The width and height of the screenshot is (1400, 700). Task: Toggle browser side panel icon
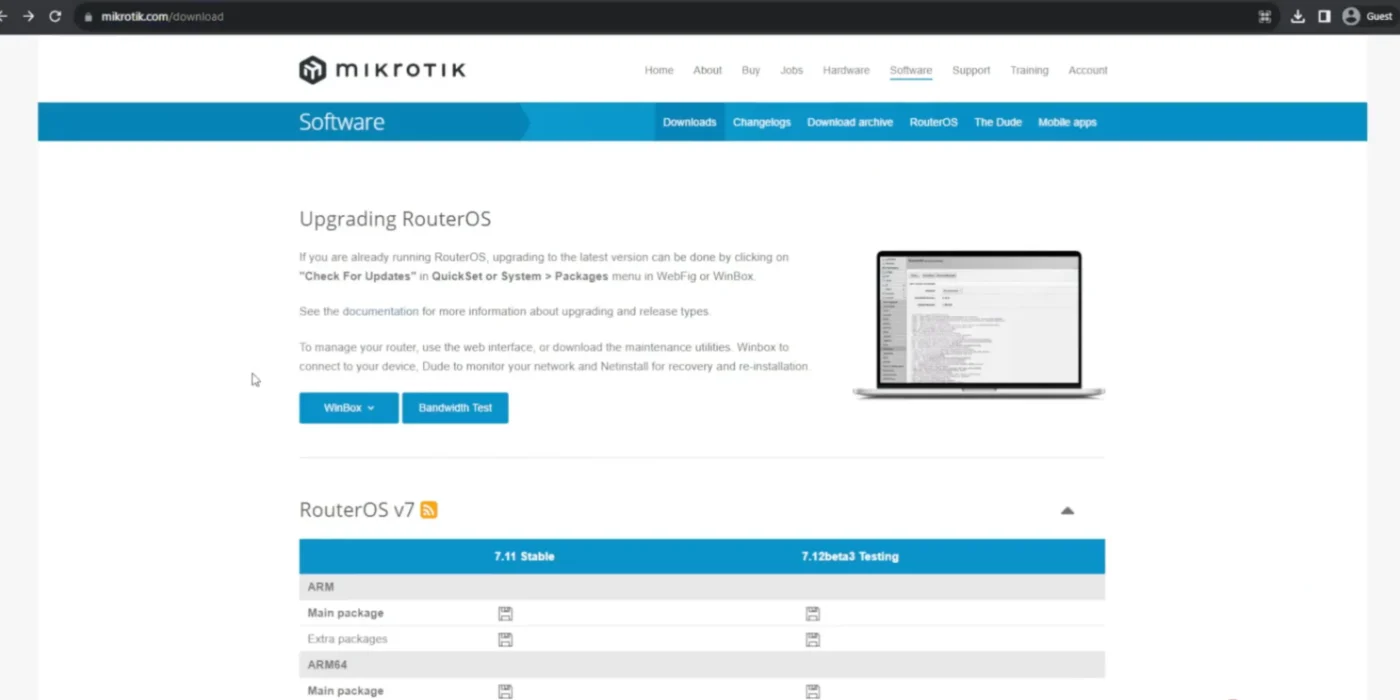(1324, 16)
